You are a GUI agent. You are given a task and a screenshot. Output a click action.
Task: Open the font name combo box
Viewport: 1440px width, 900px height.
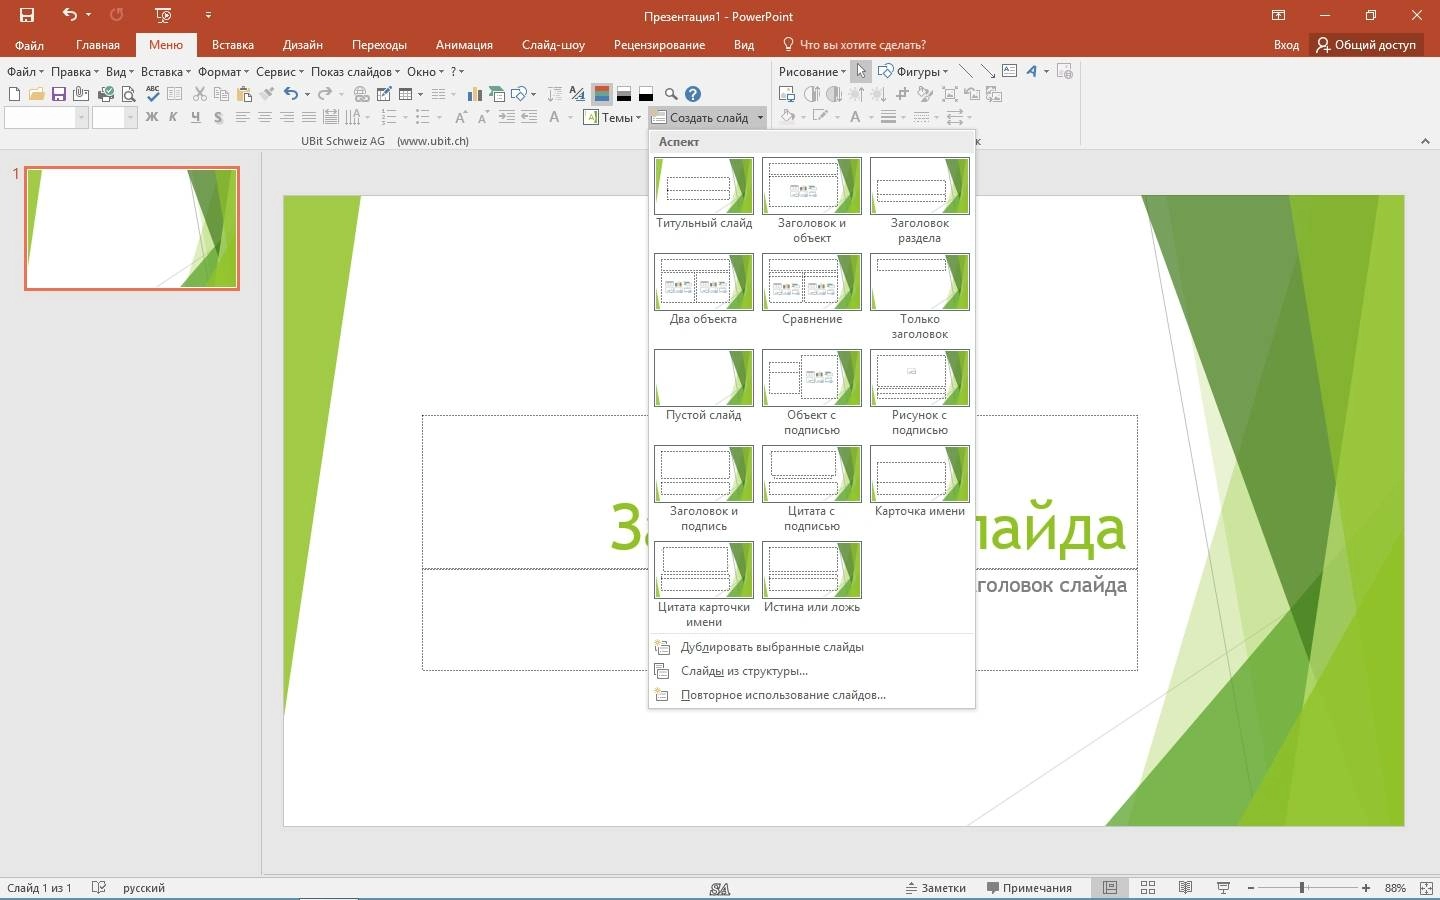[x=46, y=117]
